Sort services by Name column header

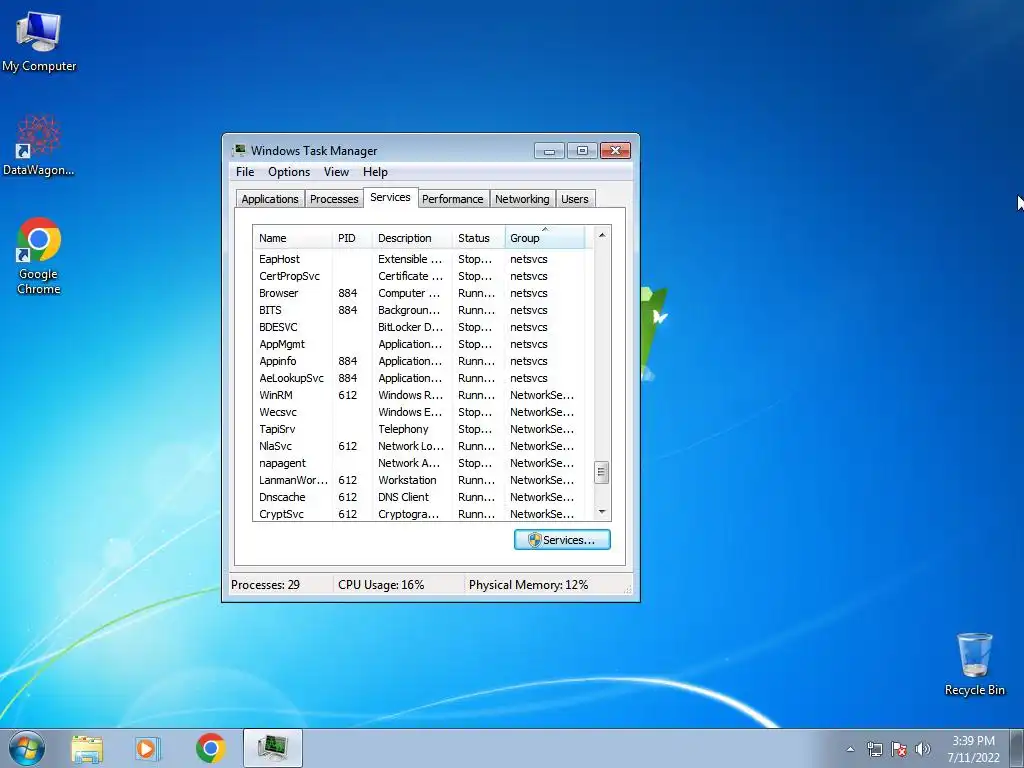coord(293,238)
